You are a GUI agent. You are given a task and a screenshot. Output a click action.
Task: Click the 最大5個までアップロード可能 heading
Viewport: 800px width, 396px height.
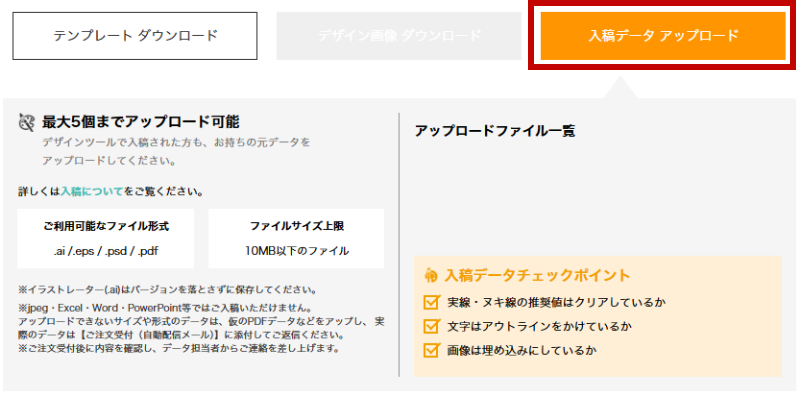[140, 122]
